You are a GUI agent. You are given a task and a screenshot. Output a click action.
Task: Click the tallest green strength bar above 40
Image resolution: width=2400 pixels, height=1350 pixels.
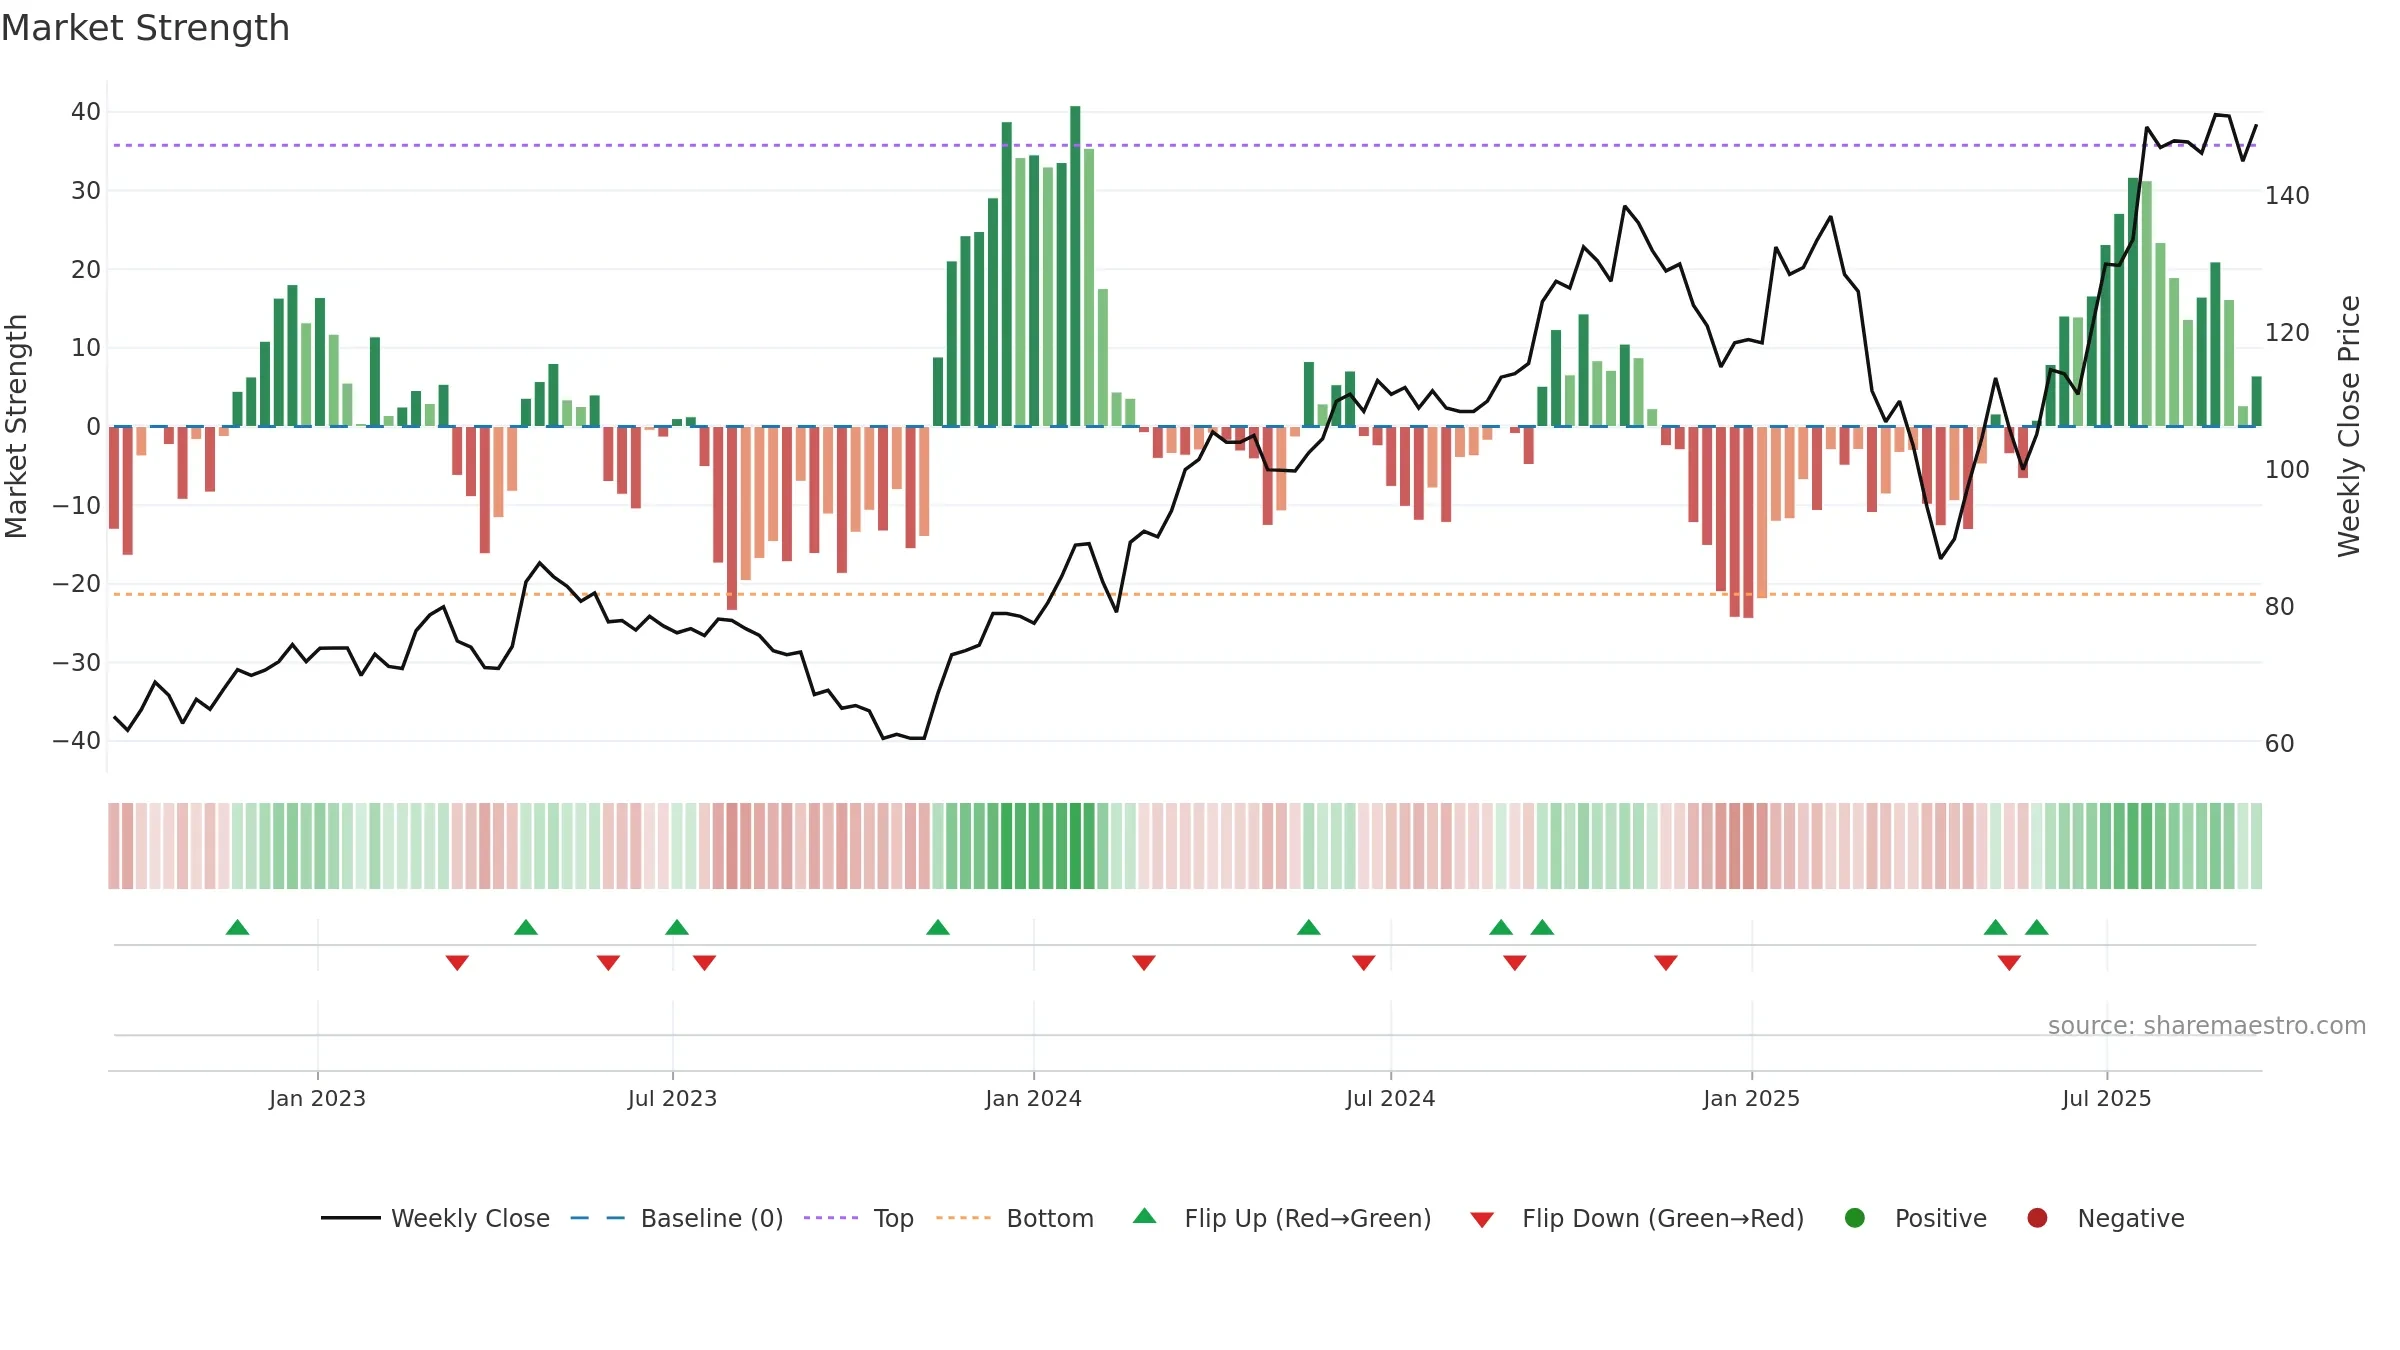pyautogui.click(x=1075, y=266)
